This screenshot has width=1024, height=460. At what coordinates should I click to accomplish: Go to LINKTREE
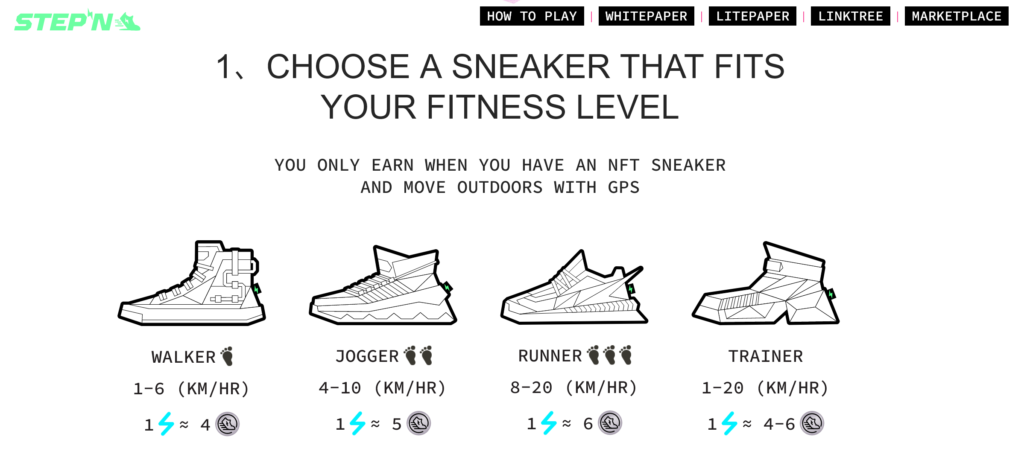pos(850,16)
